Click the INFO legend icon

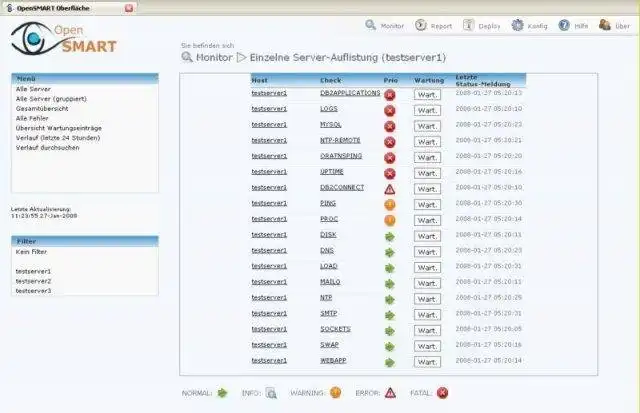point(271,393)
